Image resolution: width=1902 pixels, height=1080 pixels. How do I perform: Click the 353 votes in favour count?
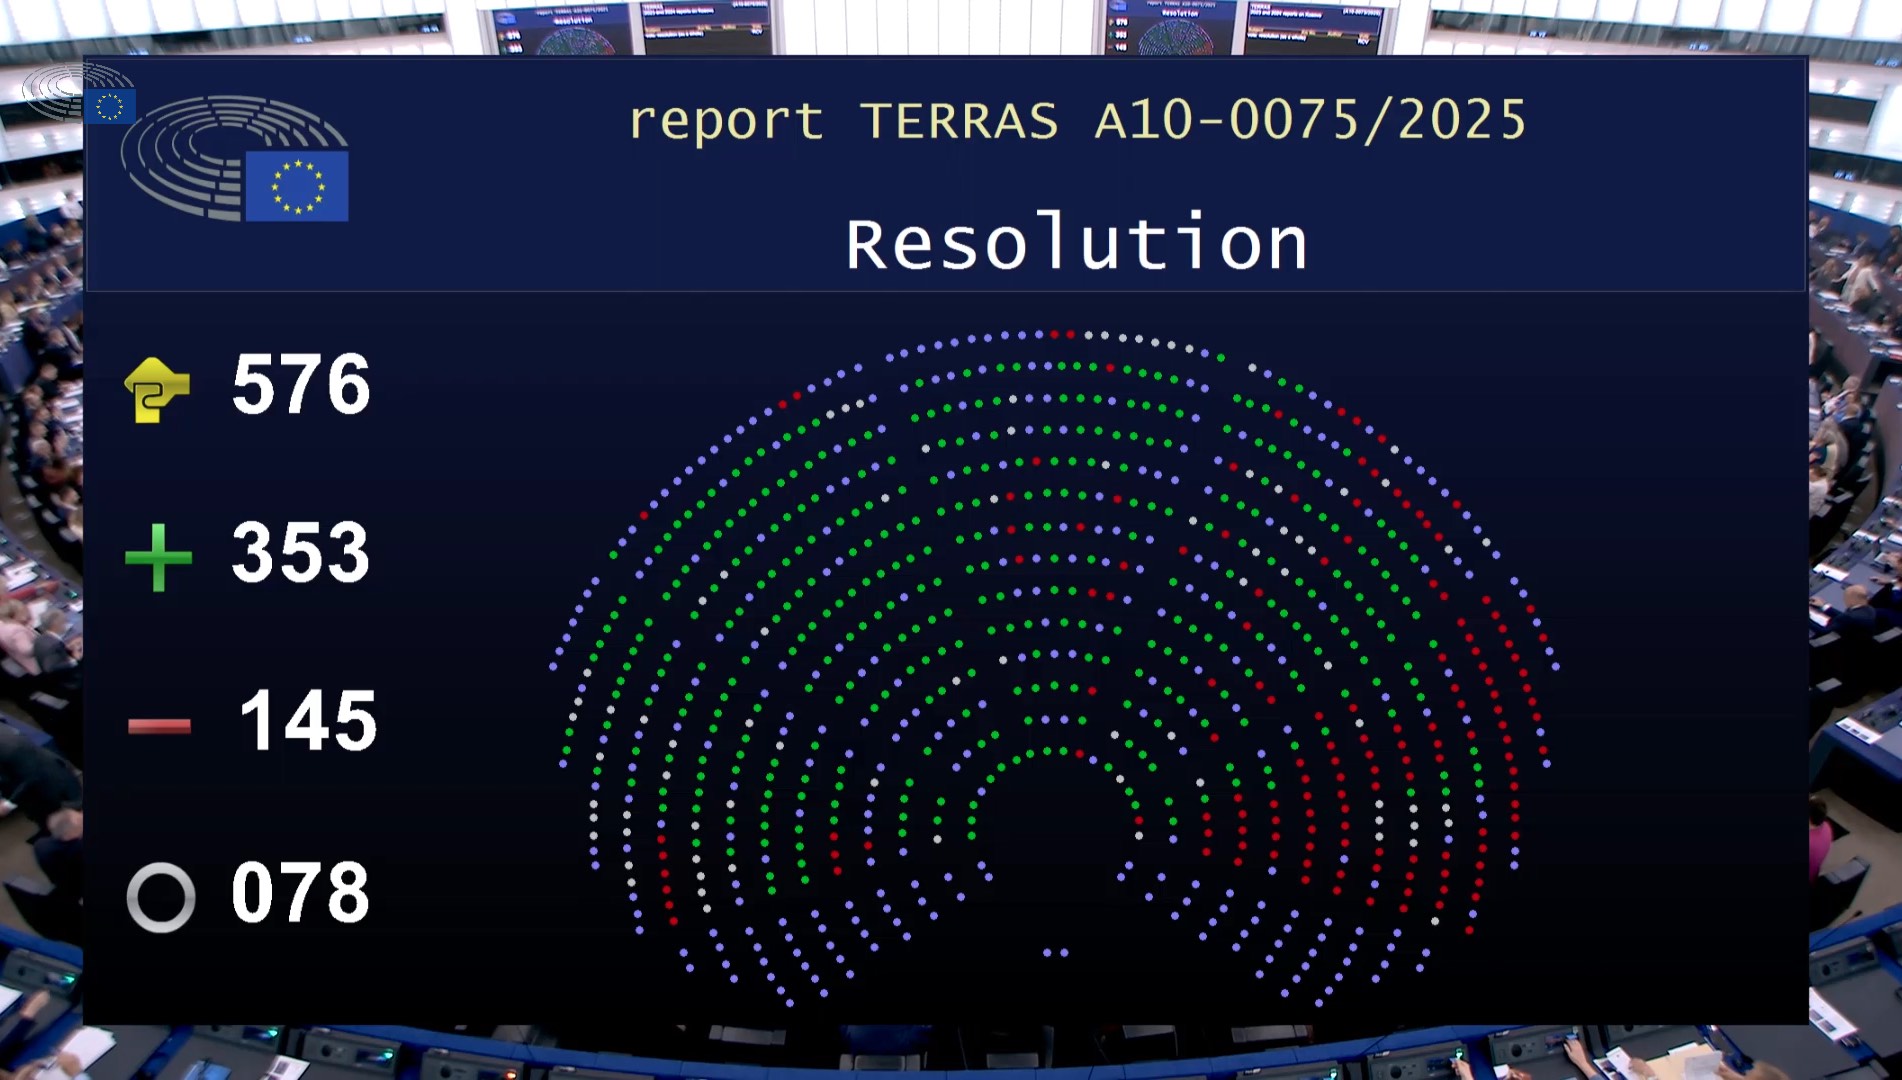point(301,553)
